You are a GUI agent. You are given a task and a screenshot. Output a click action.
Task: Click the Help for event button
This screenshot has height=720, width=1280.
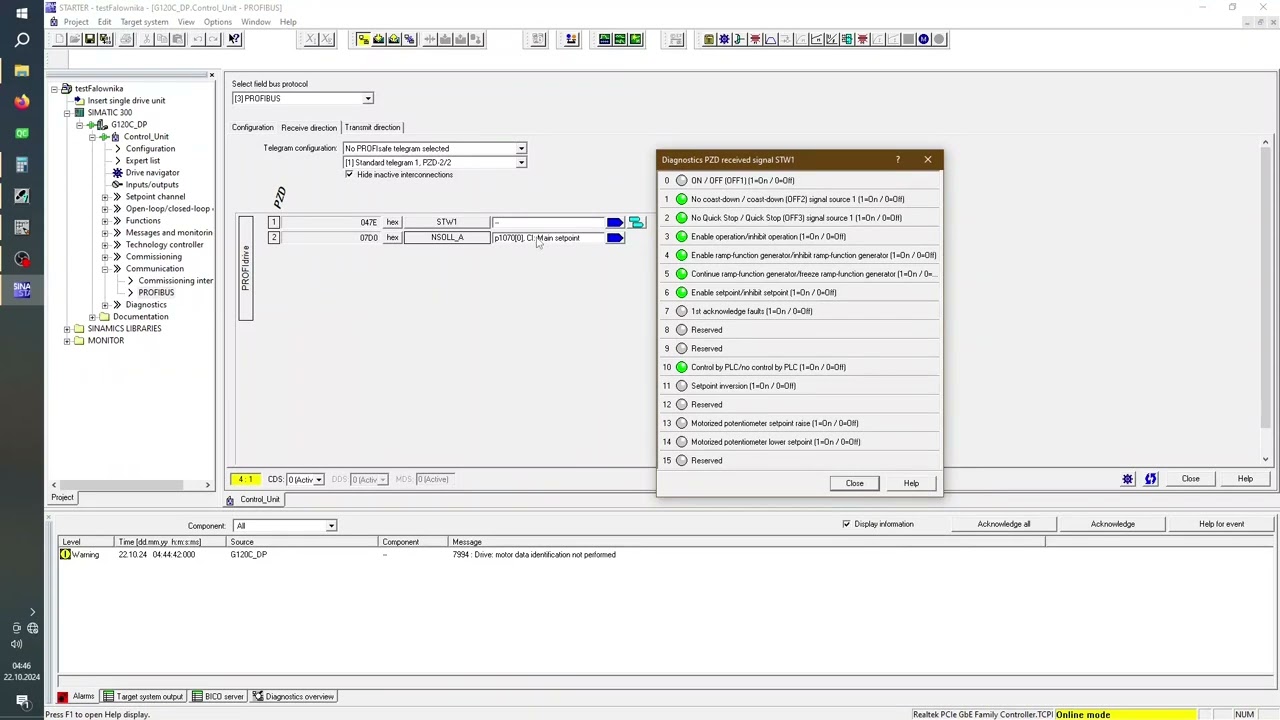1222,524
